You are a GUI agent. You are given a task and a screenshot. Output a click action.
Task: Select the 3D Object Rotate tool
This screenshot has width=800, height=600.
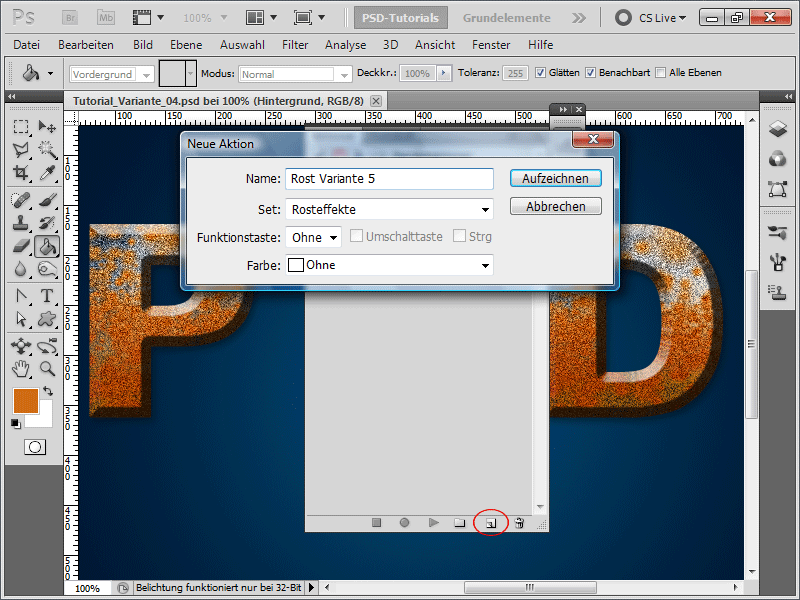pyautogui.click(x=21, y=346)
